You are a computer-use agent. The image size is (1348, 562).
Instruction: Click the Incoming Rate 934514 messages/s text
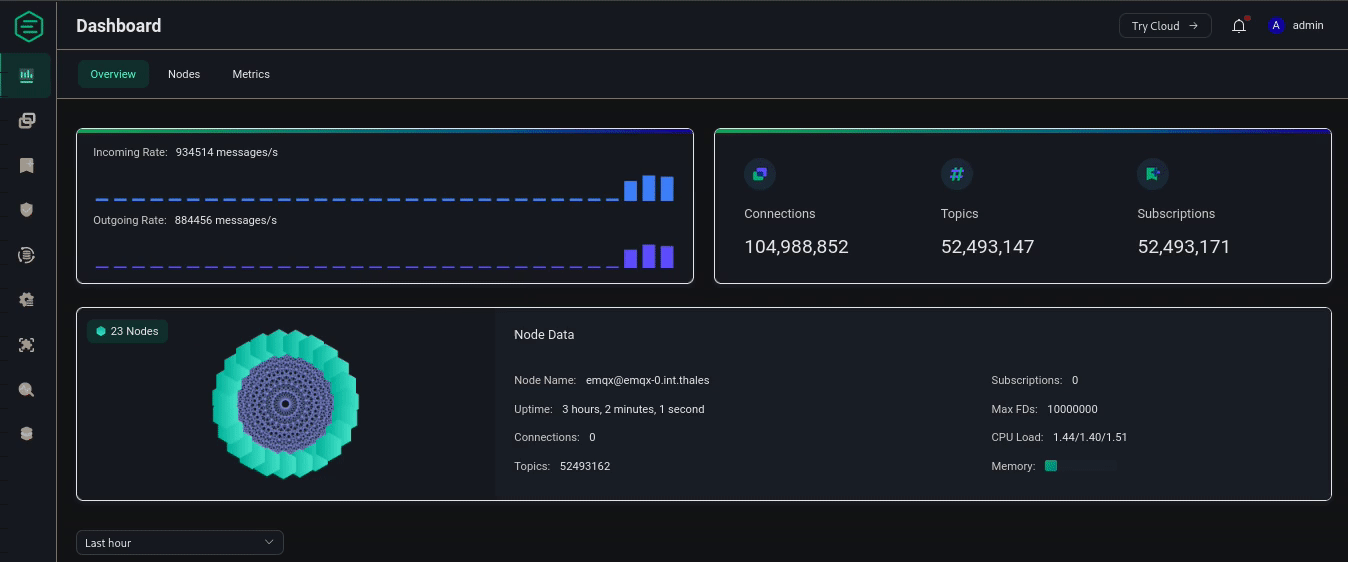[x=185, y=152]
